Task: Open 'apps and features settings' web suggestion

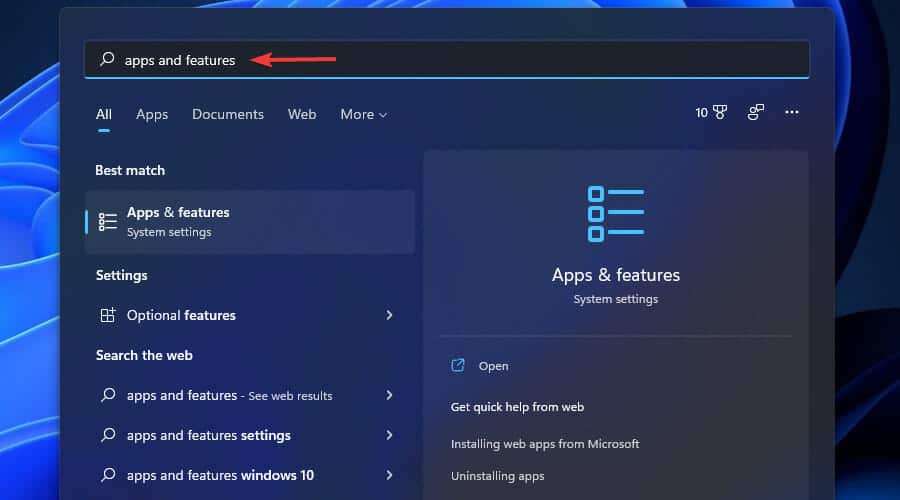Action: [250, 435]
